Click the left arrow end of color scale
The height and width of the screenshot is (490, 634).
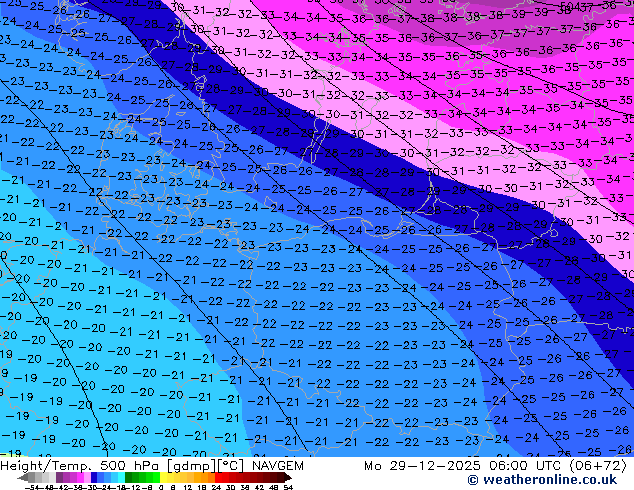(x=23, y=478)
